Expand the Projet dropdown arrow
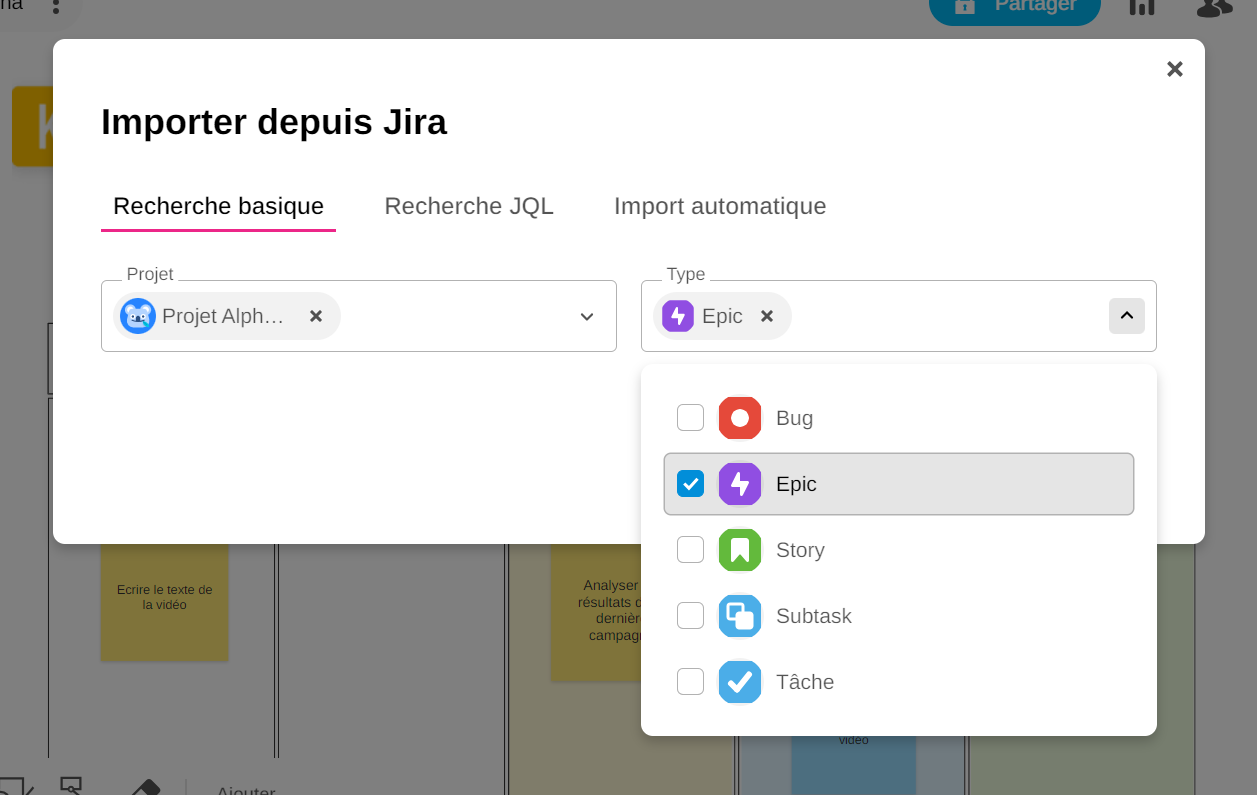The width and height of the screenshot is (1257, 795). pyautogui.click(x=587, y=317)
